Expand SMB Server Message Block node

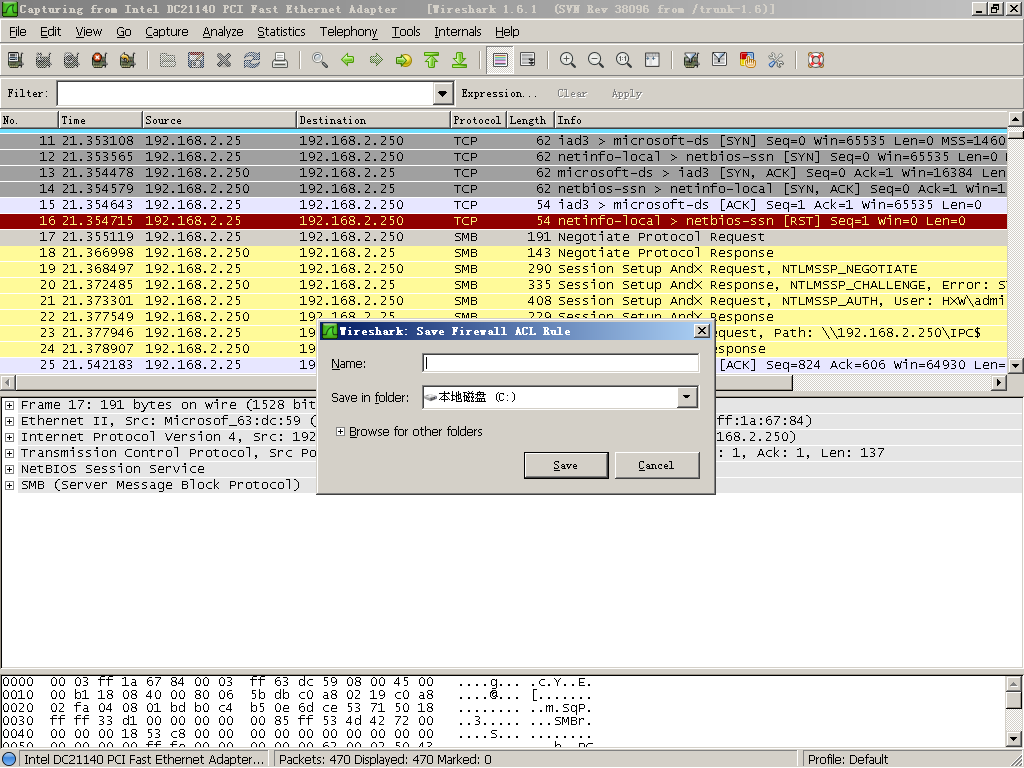pyautogui.click(x=9, y=485)
